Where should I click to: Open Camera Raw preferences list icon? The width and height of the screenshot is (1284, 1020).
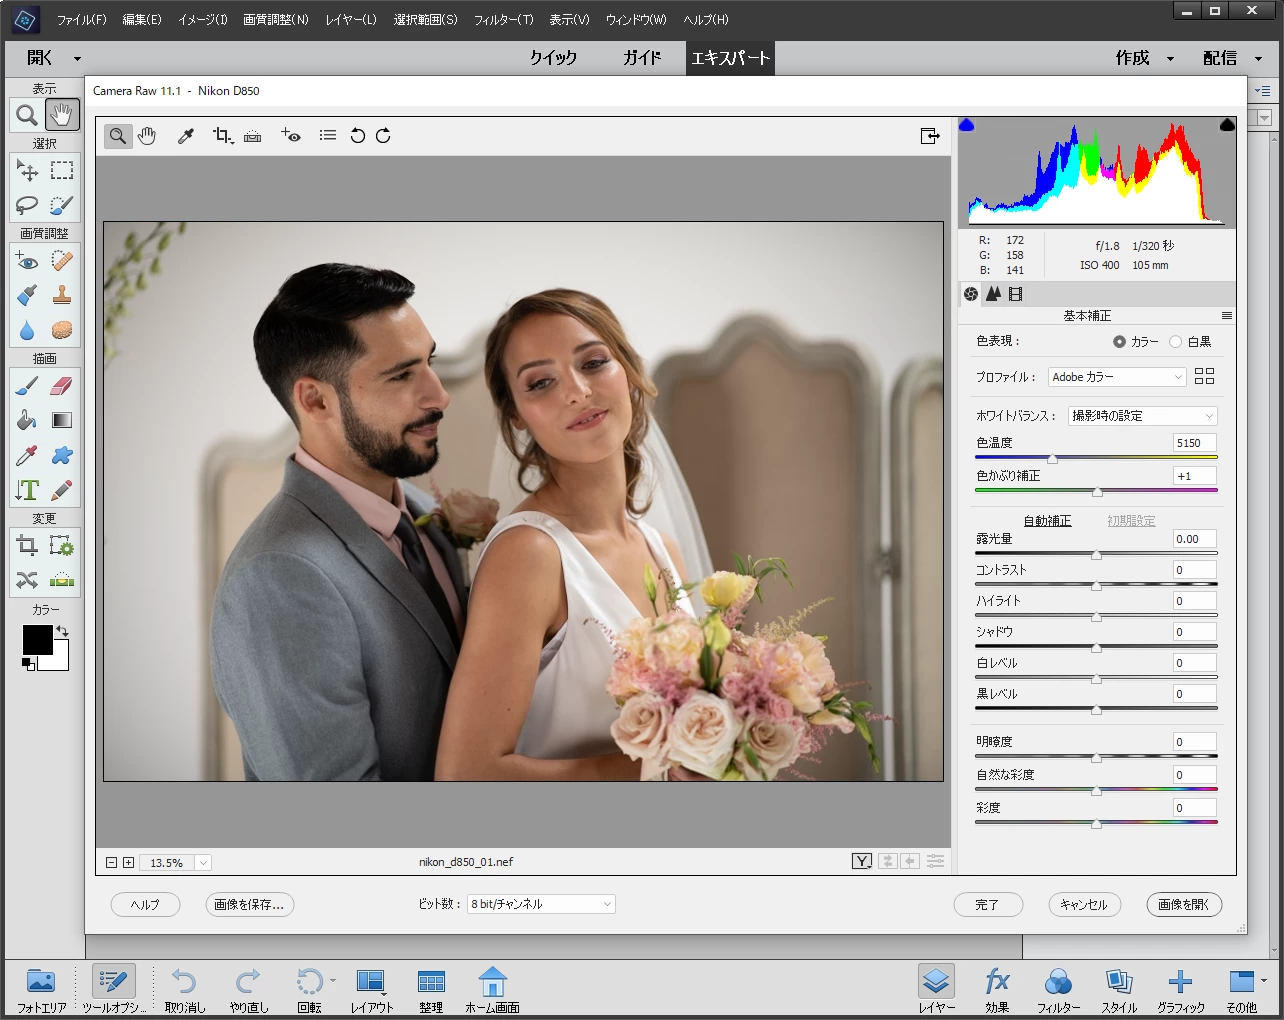click(x=327, y=136)
